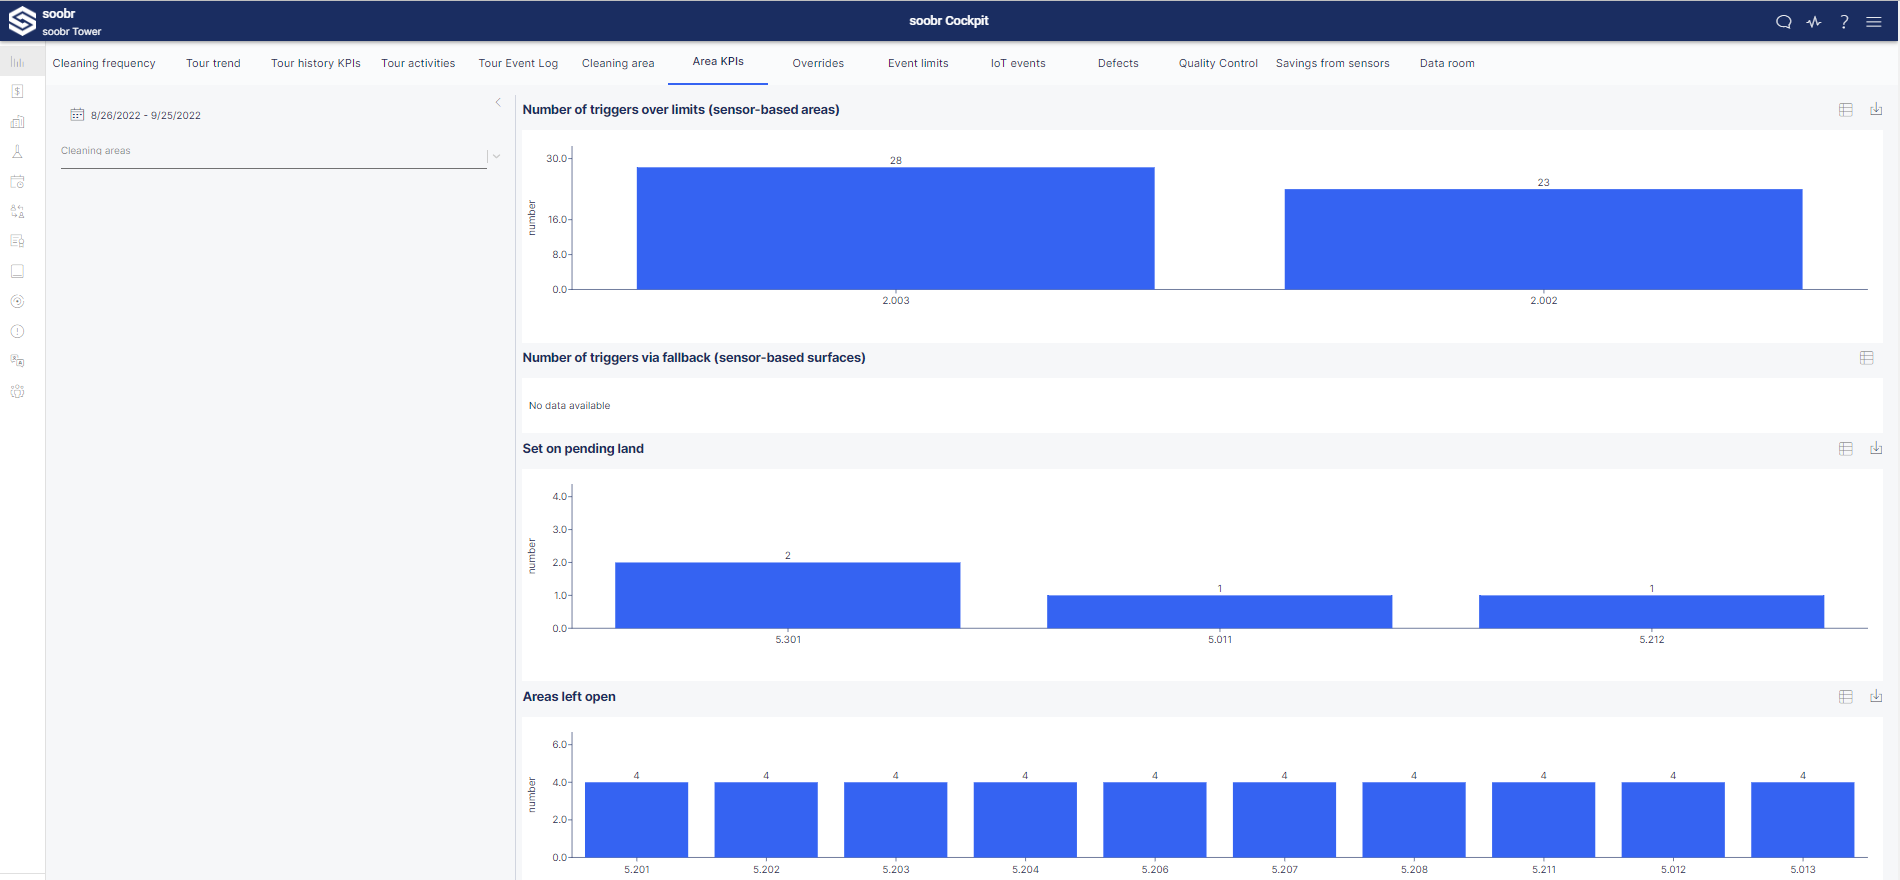This screenshot has height=880, width=1900.
Task: Click the 'soobr Cockpit' header title
Action: [949, 21]
